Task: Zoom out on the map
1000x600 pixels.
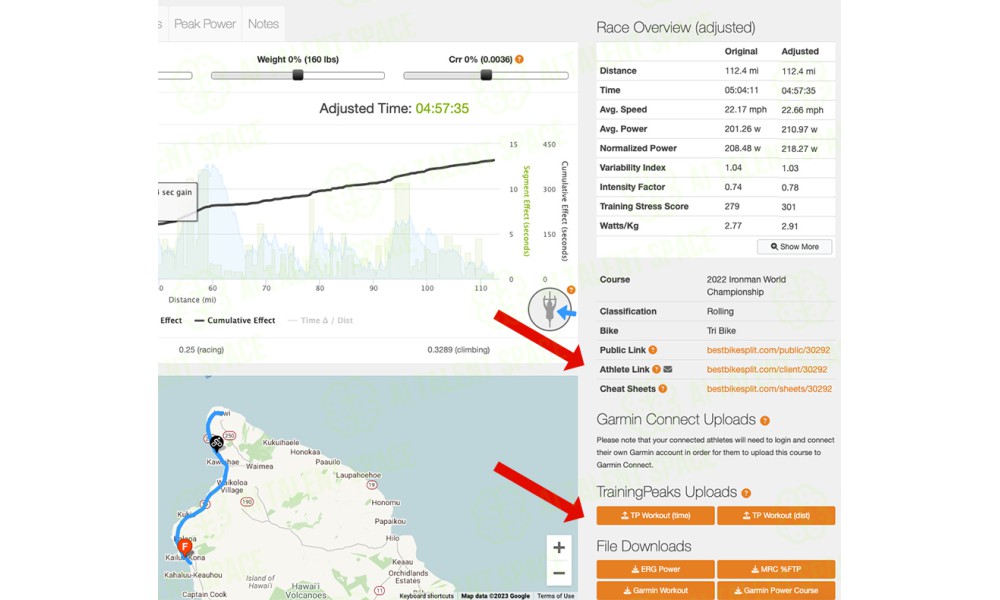Action: [559, 573]
